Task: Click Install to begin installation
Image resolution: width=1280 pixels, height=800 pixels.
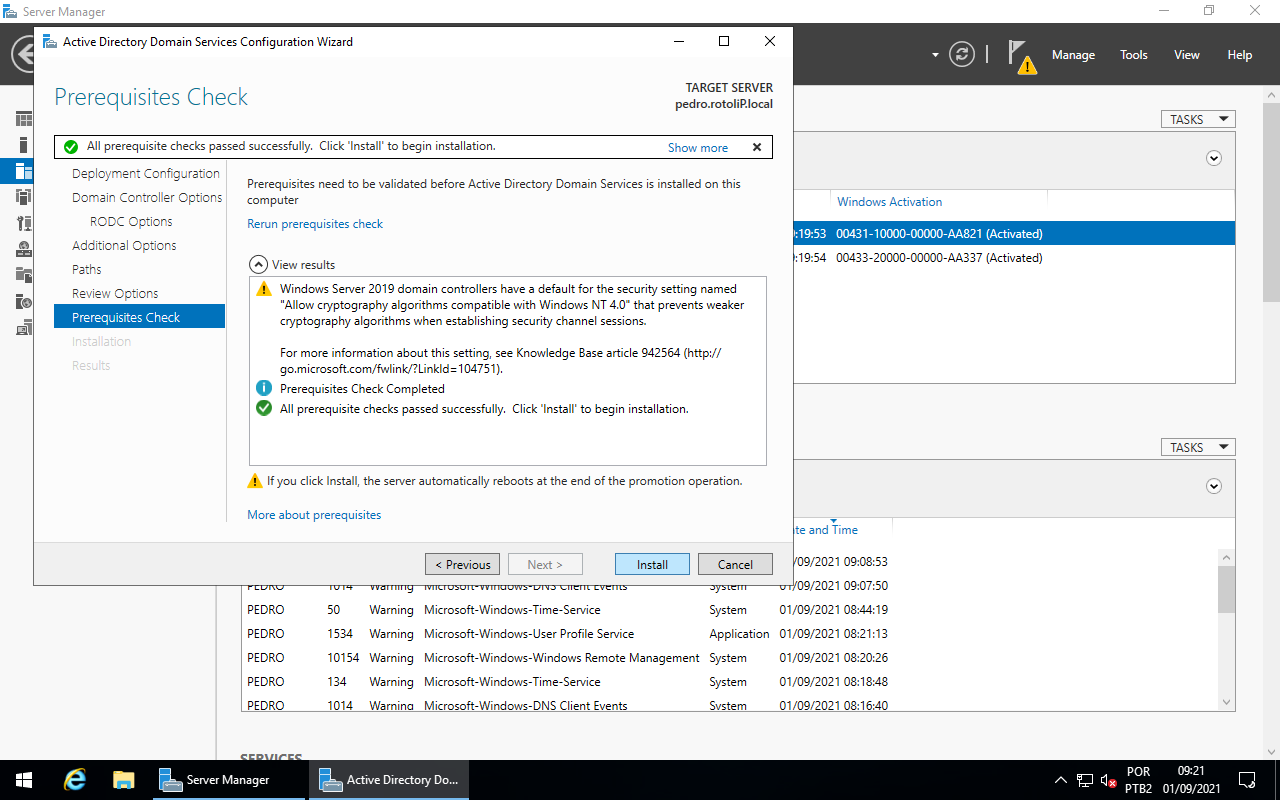Action: click(x=652, y=563)
